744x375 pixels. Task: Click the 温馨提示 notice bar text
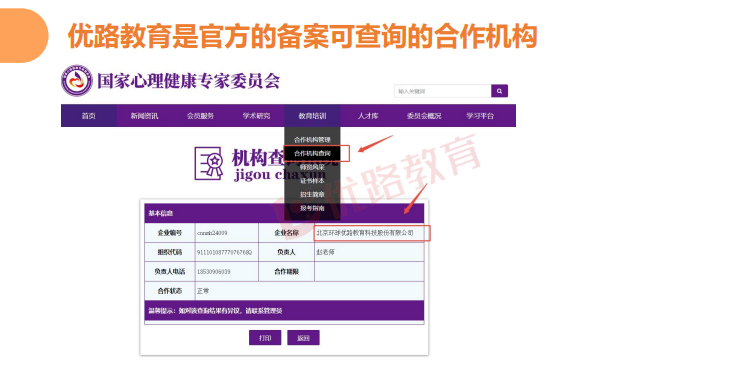click(215, 311)
